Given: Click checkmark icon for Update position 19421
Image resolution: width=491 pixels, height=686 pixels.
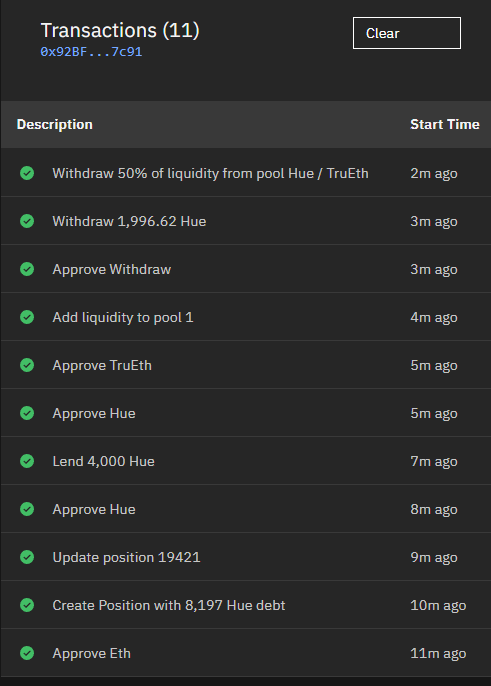Looking at the screenshot, I should pyautogui.click(x=27, y=557).
